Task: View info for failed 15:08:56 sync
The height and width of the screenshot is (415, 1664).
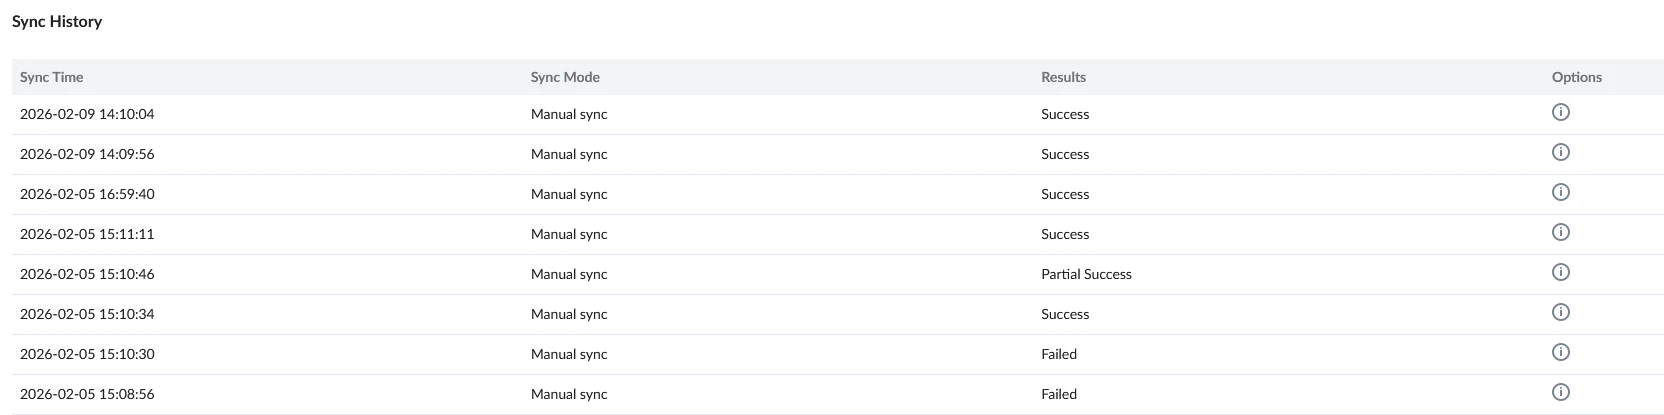Action: point(1560,392)
